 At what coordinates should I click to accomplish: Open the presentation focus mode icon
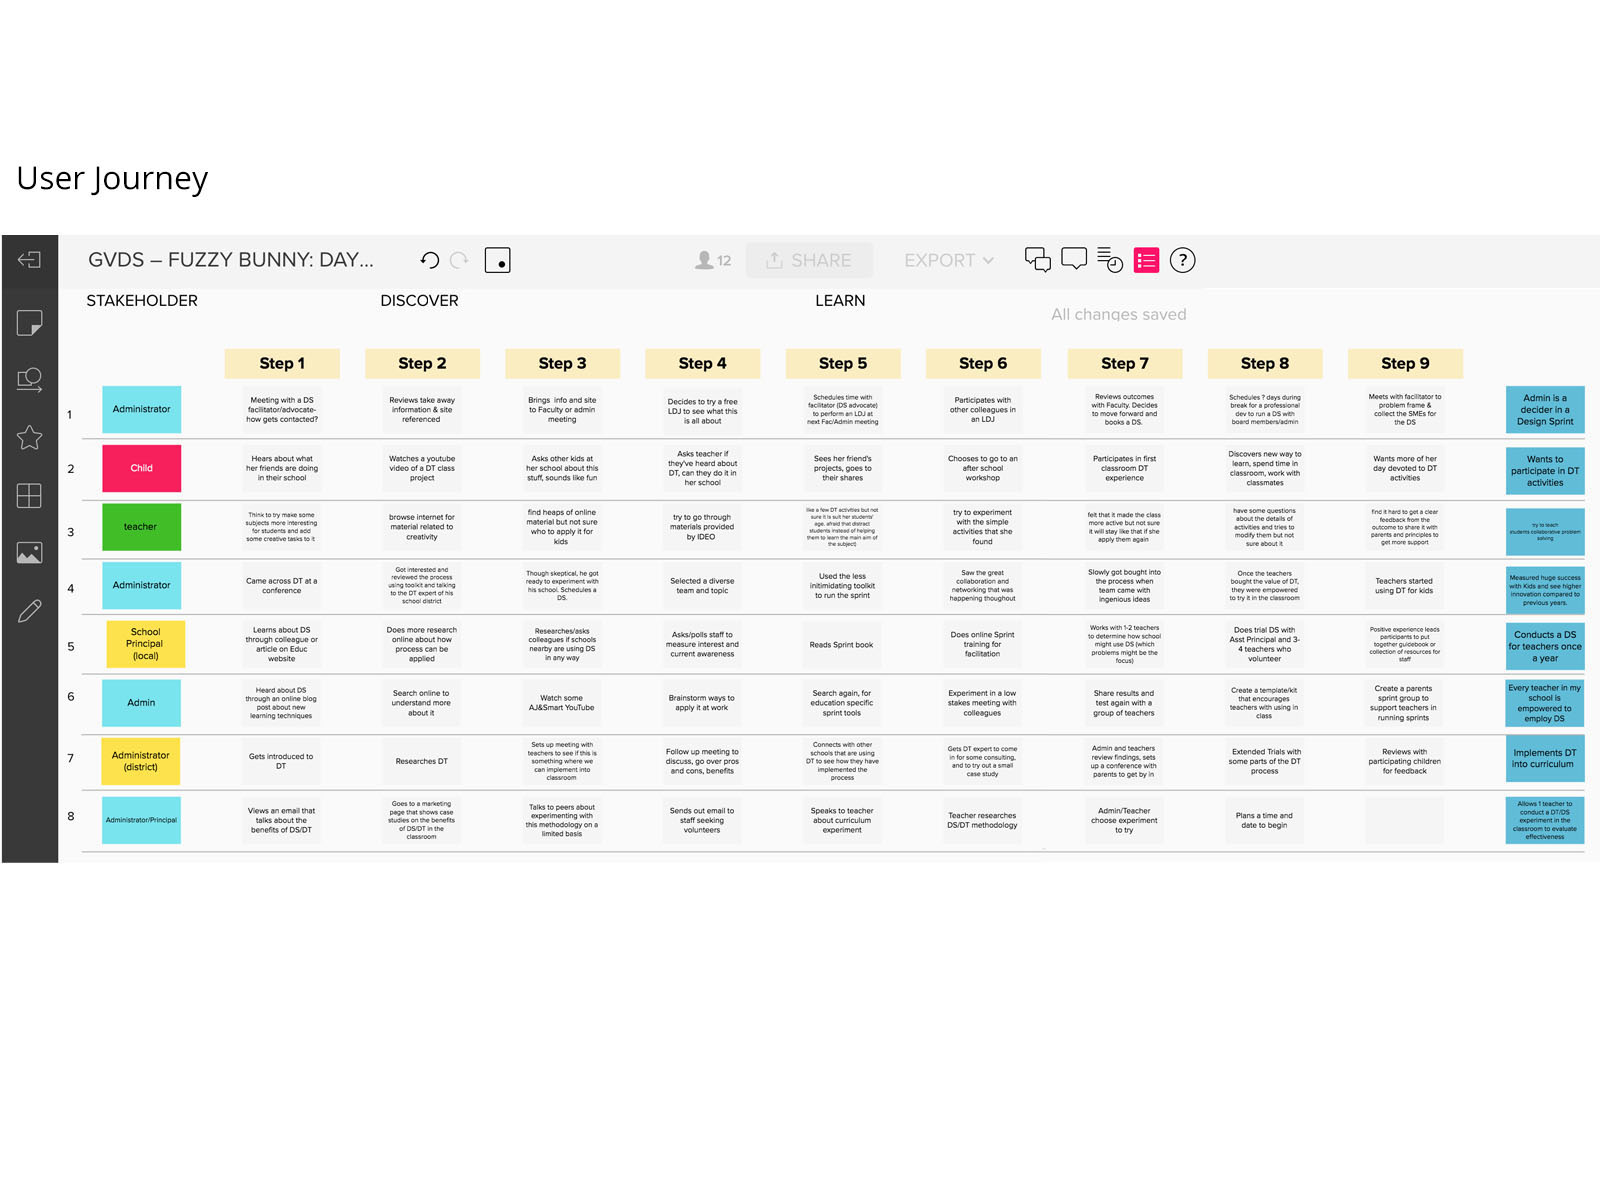click(x=497, y=259)
